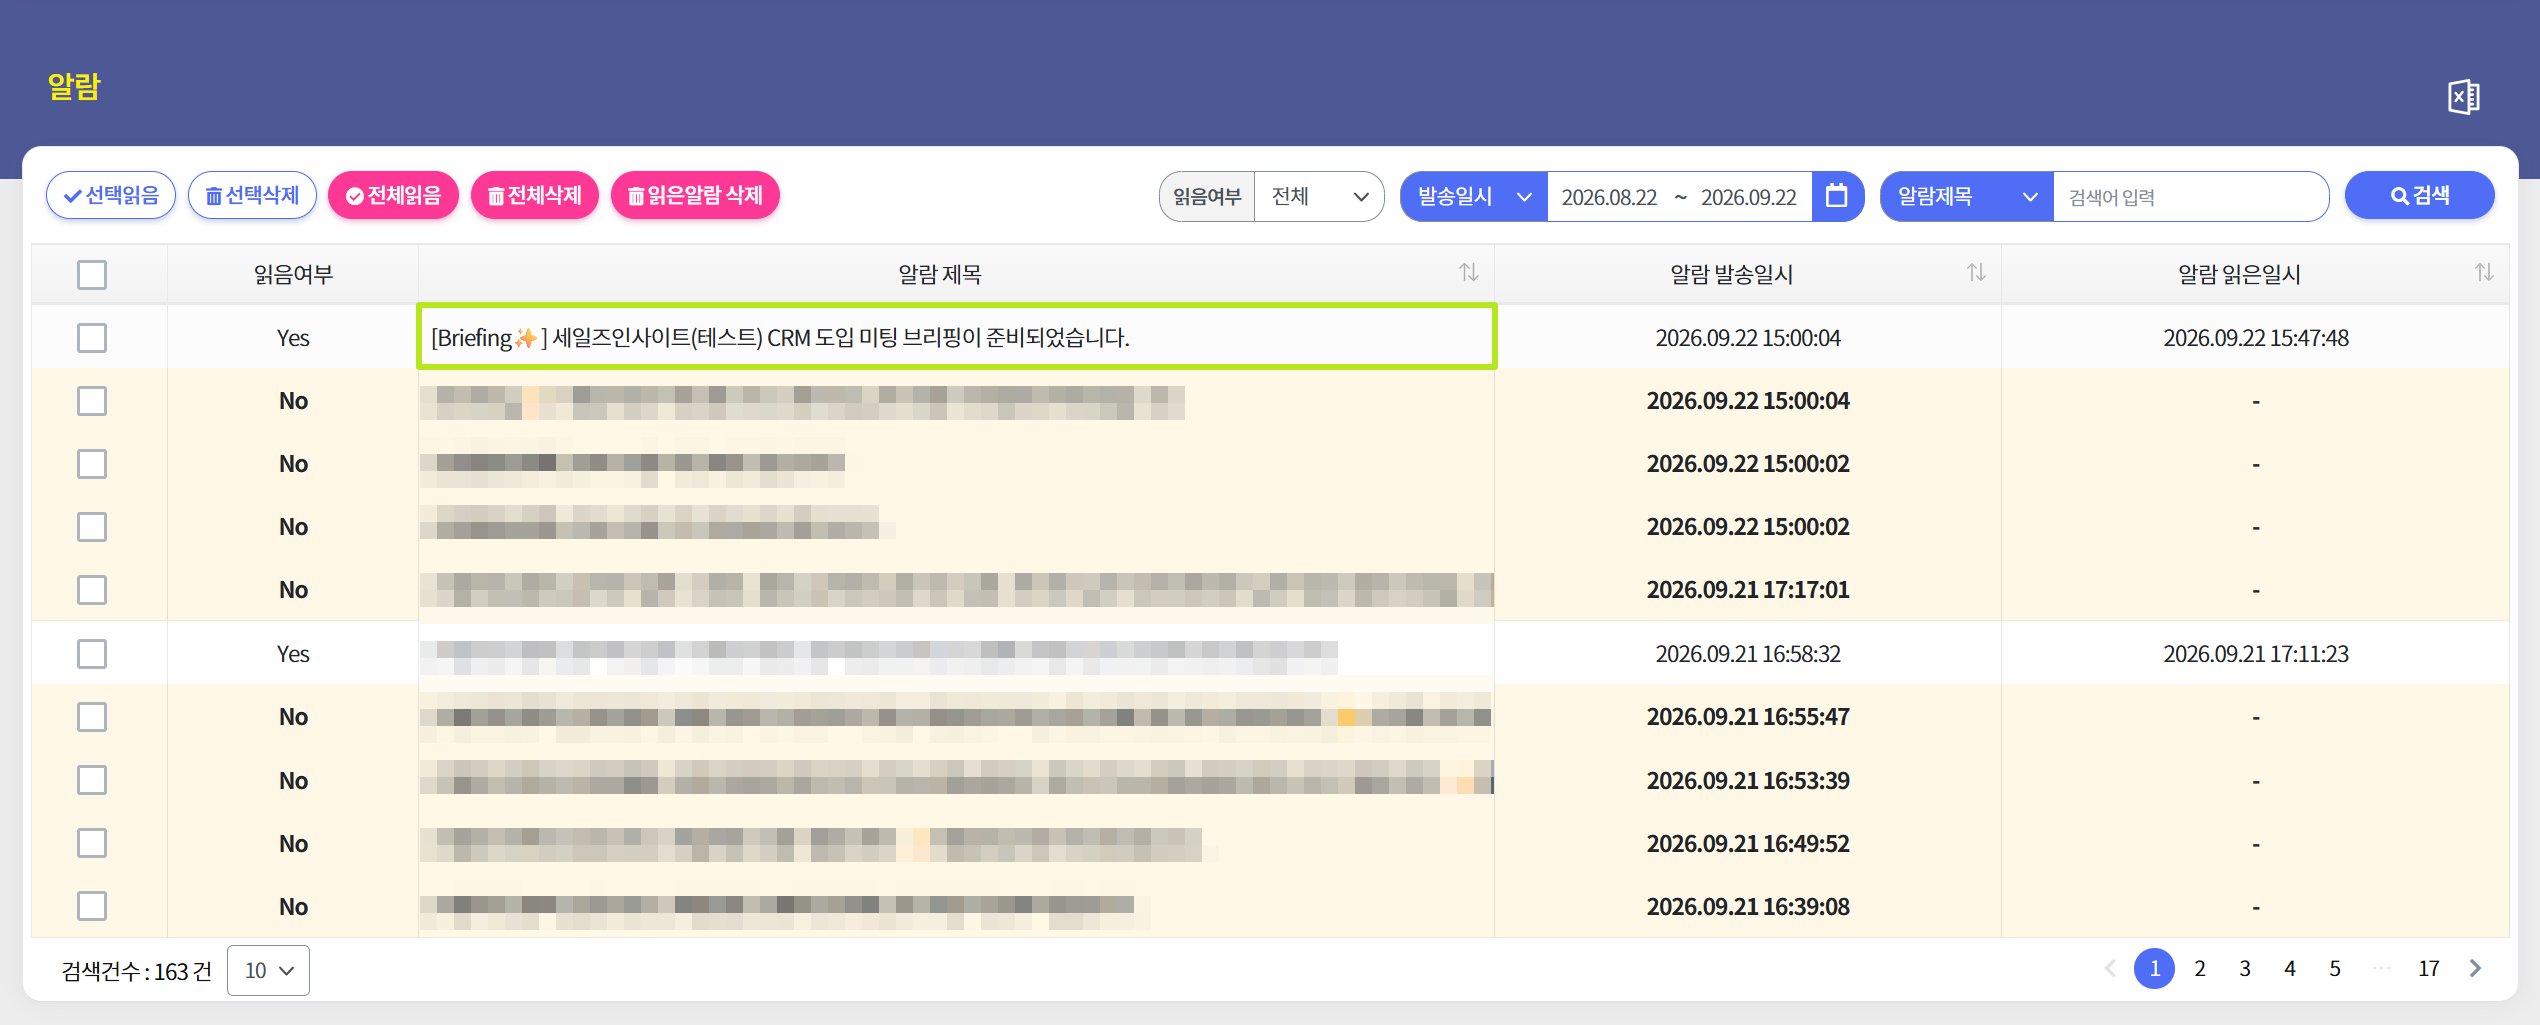The image size is (2540, 1025).
Task: Click the 선택읽음 button
Action: (111, 195)
